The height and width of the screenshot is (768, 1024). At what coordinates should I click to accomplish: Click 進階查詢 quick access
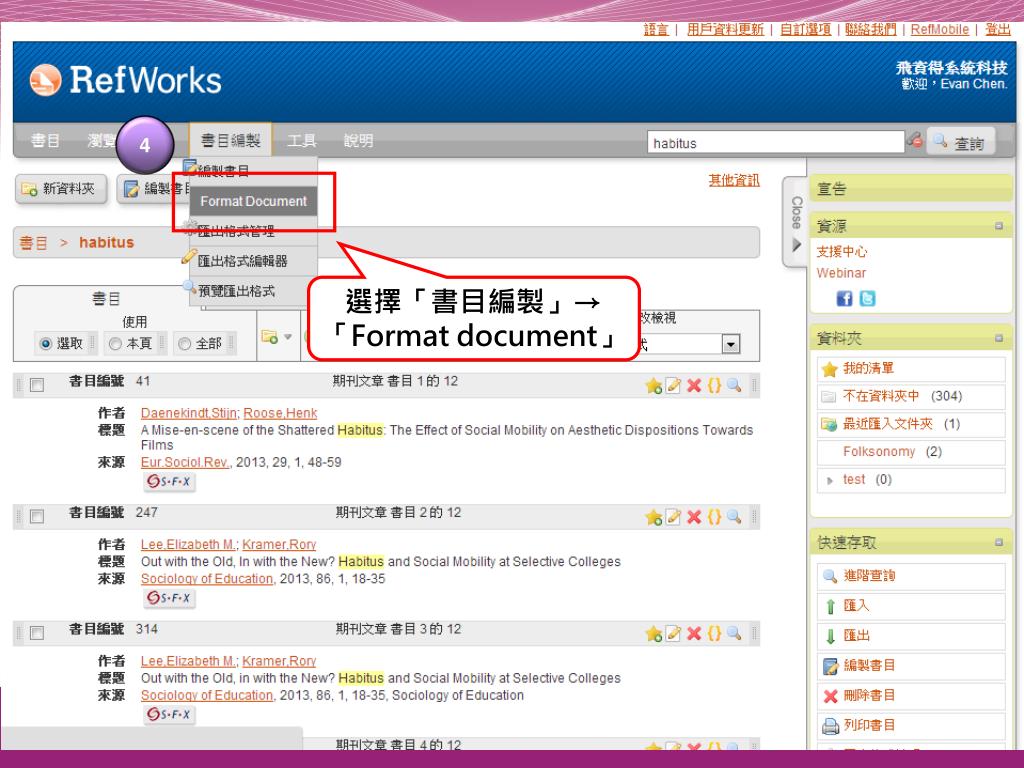pyautogui.click(x=910, y=576)
